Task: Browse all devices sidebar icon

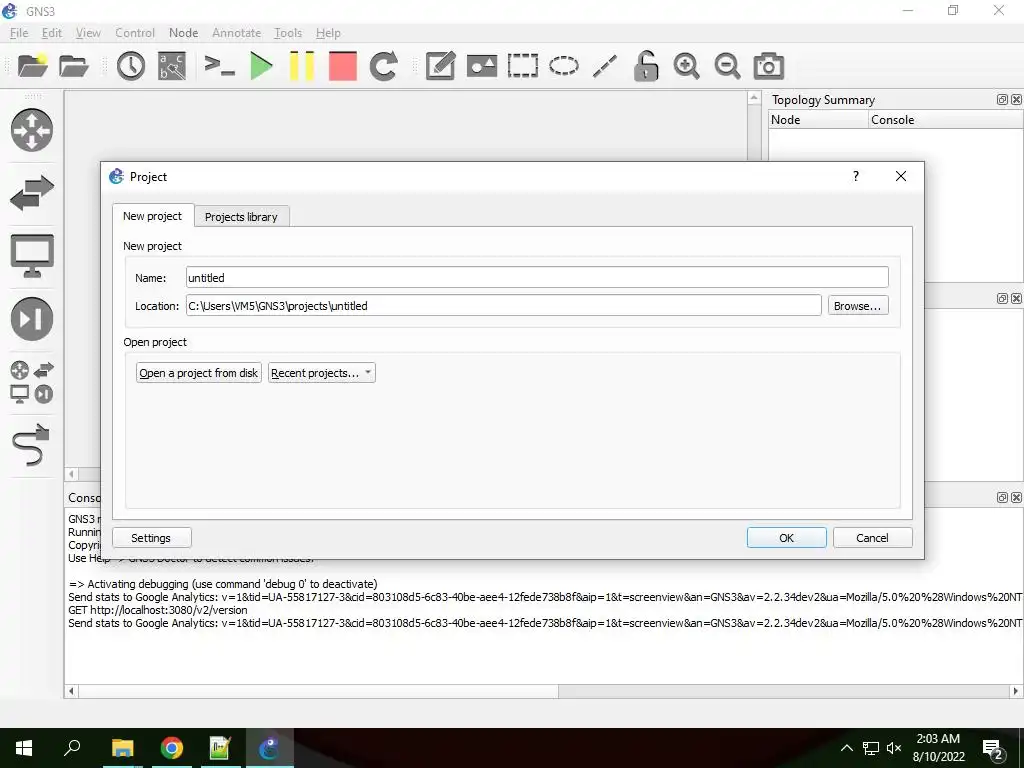Action: point(31,382)
